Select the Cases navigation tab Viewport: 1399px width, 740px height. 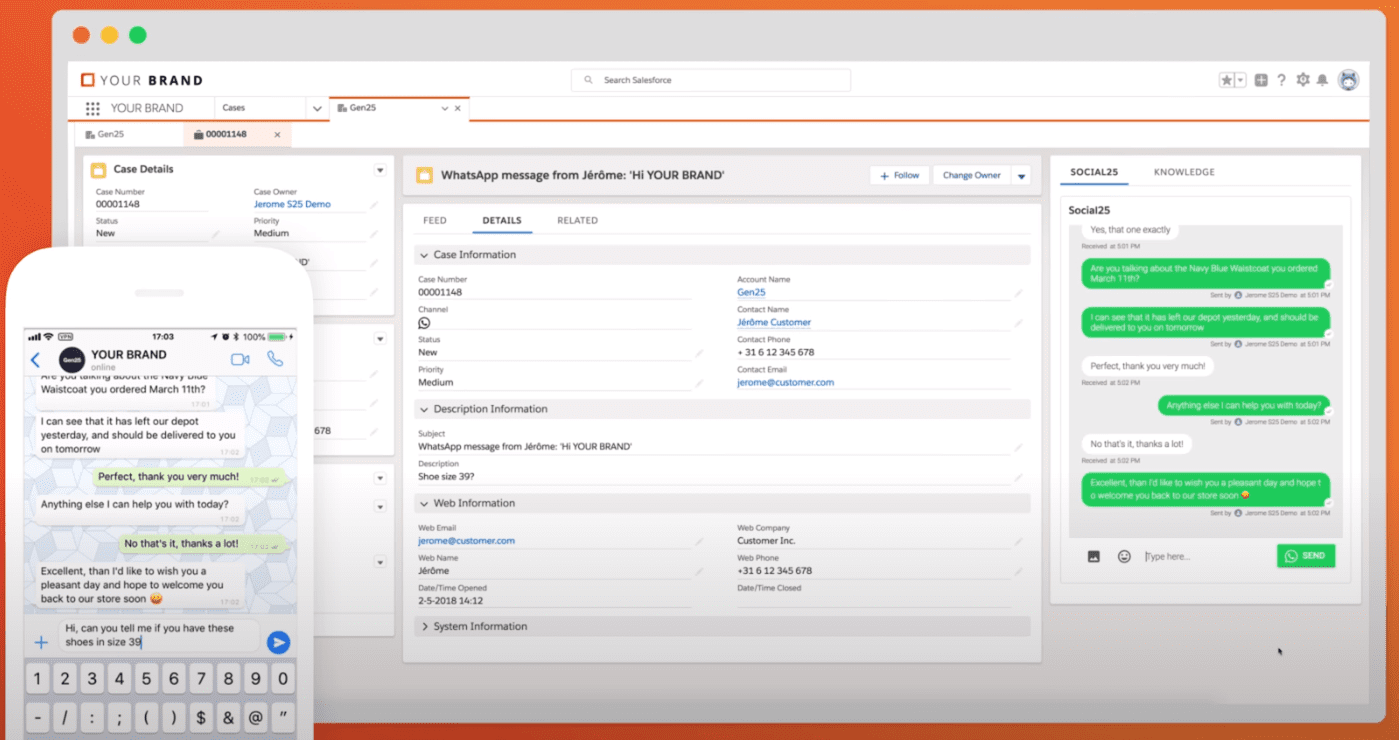point(260,108)
